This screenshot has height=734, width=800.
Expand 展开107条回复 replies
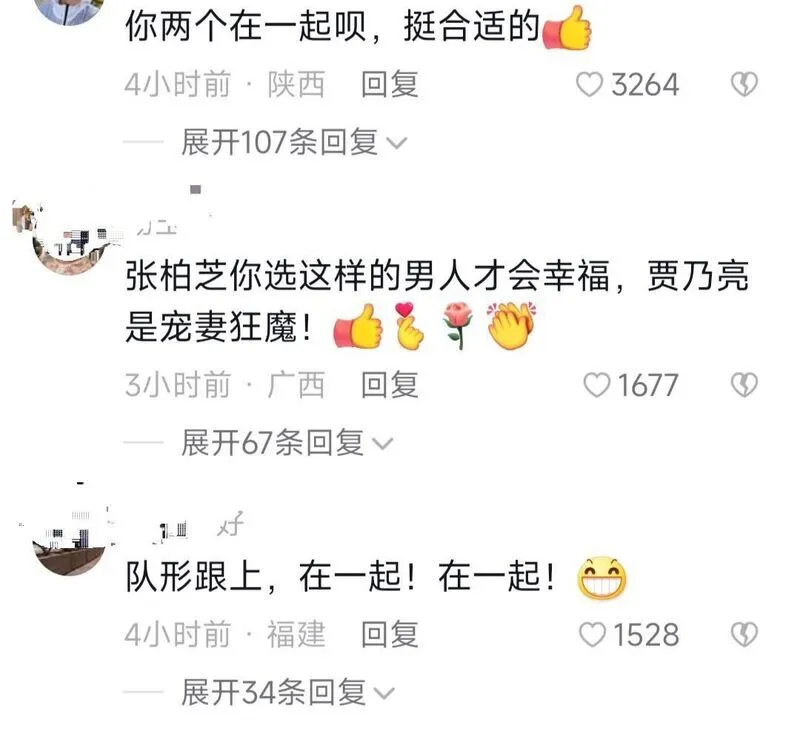coord(294,142)
